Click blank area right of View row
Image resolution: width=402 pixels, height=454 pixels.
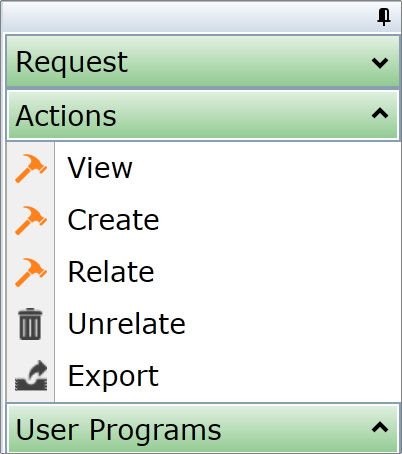267,168
